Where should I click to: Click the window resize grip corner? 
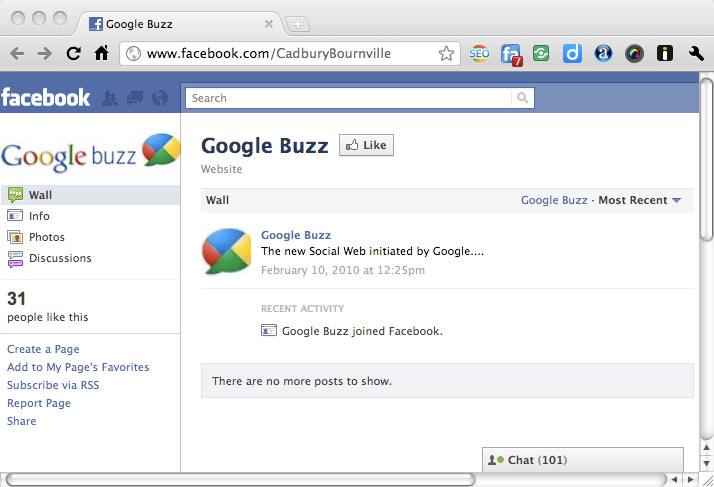[707, 480]
